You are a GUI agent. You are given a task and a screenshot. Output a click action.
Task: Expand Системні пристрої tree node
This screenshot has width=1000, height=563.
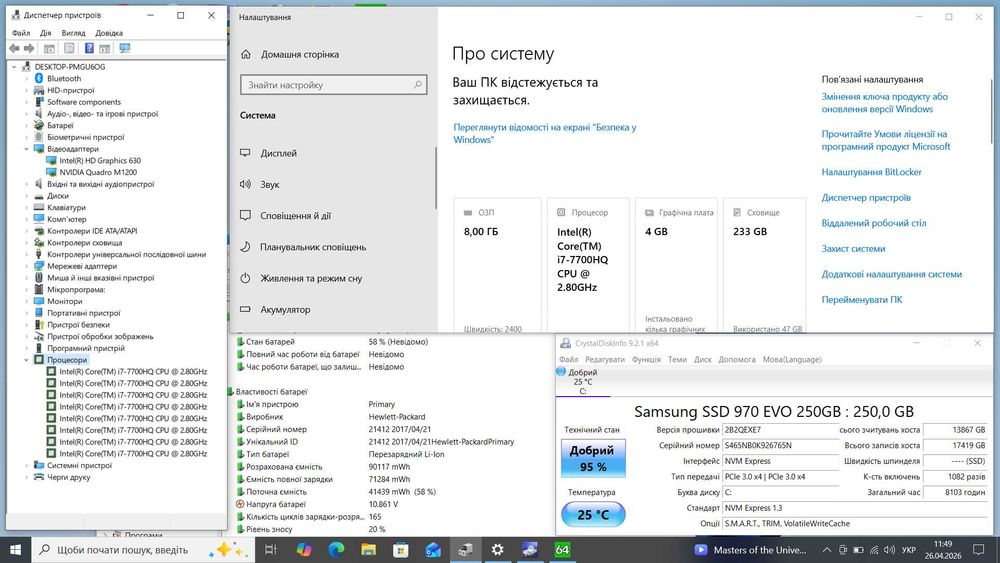point(26,465)
